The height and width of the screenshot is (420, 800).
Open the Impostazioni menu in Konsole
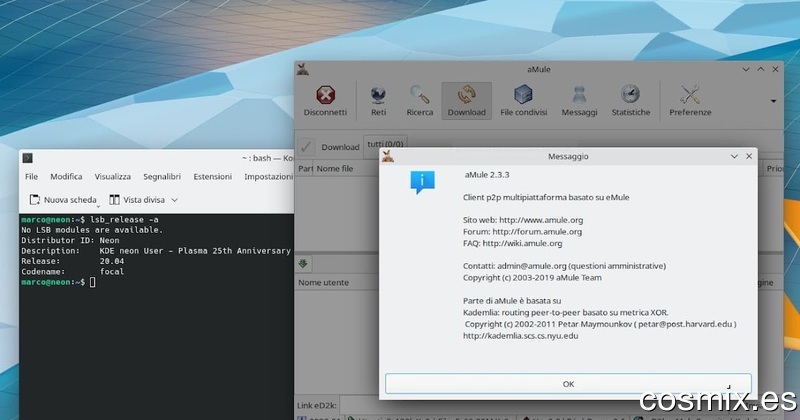268,177
